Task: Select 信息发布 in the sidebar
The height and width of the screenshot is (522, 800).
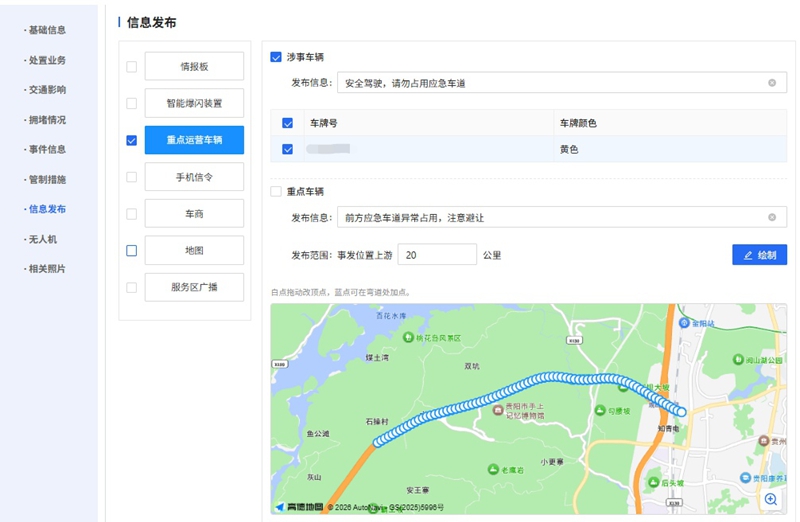Action: [x=46, y=209]
